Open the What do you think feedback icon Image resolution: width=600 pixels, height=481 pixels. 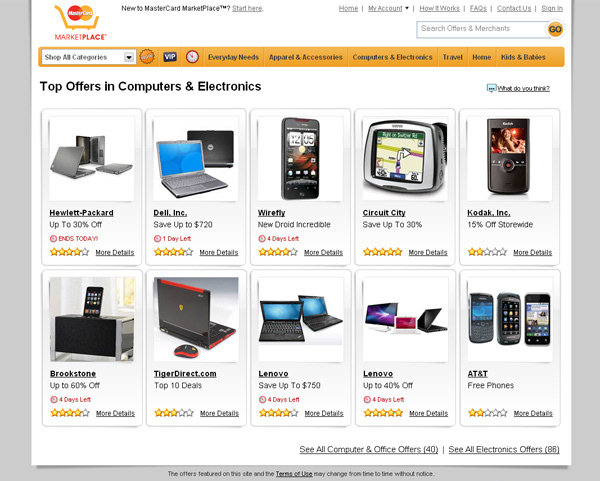click(491, 88)
